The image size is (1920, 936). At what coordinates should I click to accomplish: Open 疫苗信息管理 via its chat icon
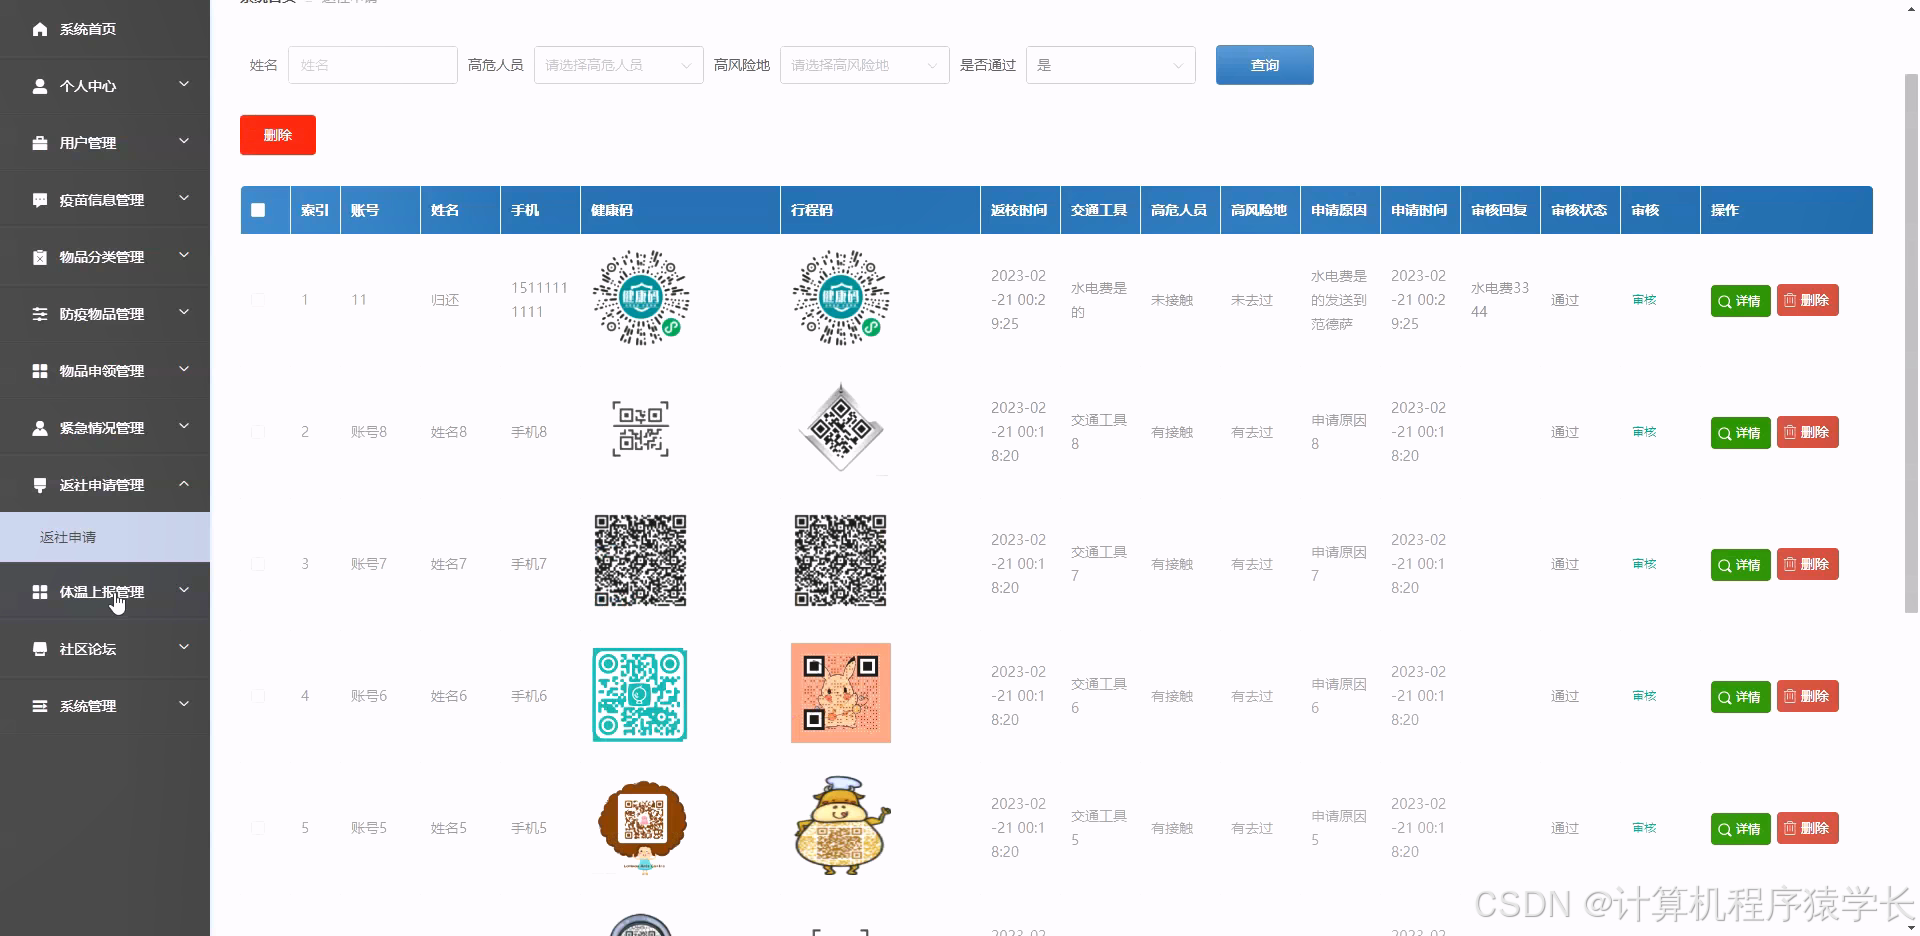pos(39,200)
